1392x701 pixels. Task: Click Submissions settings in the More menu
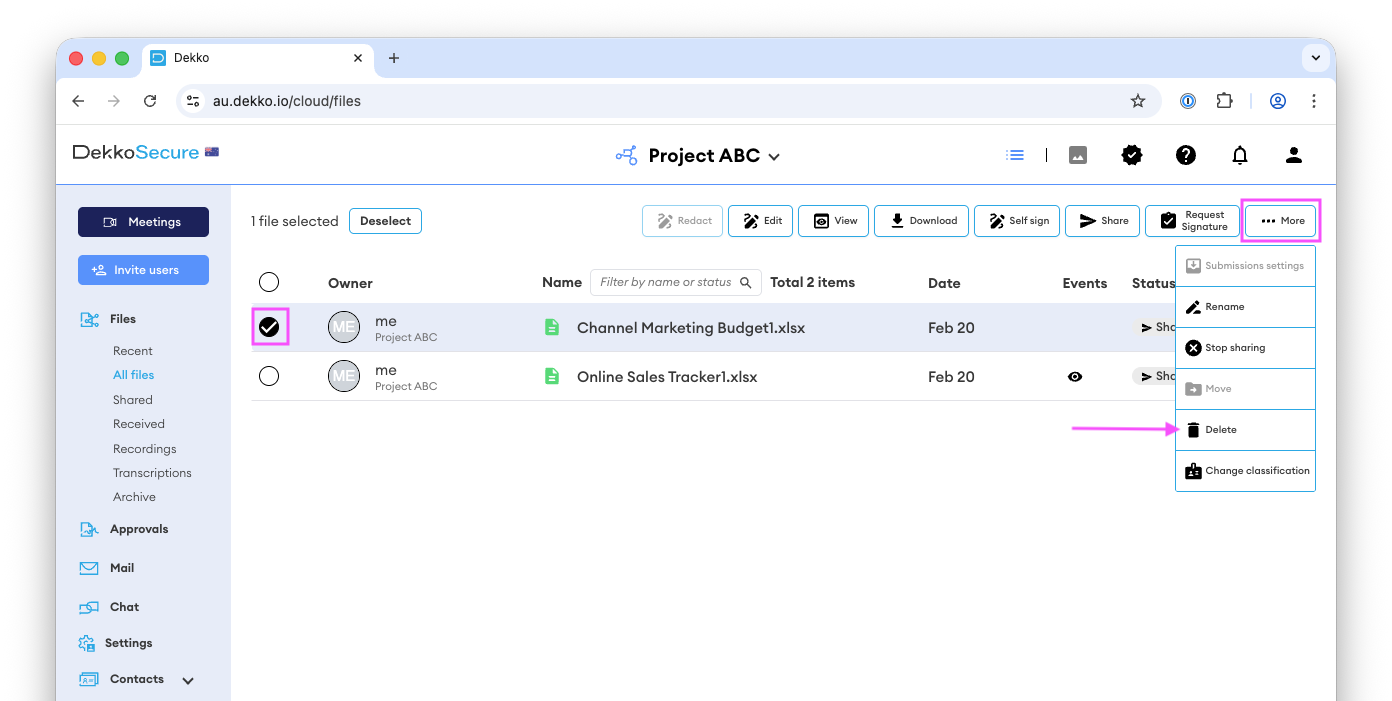coord(1245,266)
